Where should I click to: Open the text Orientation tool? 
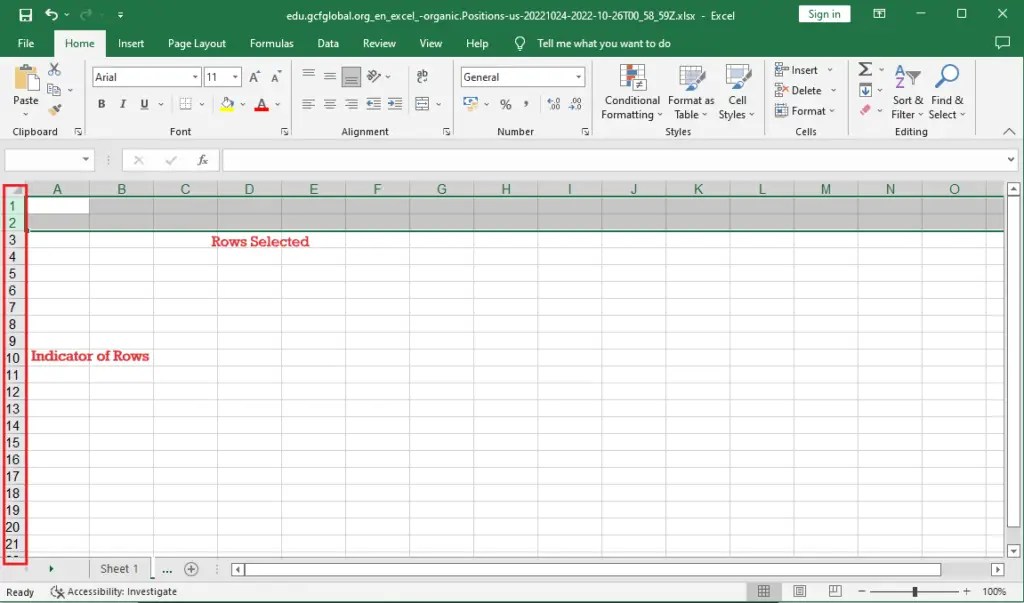374,76
